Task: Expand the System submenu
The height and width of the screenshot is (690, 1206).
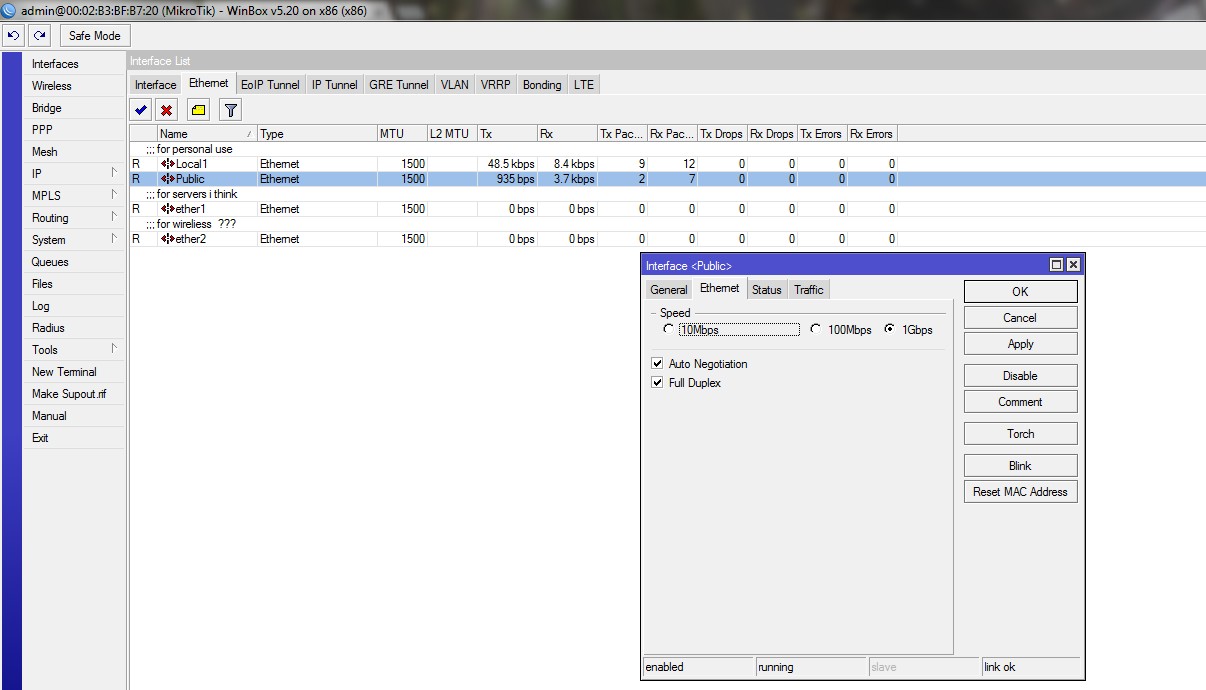Action: coord(114,239)
